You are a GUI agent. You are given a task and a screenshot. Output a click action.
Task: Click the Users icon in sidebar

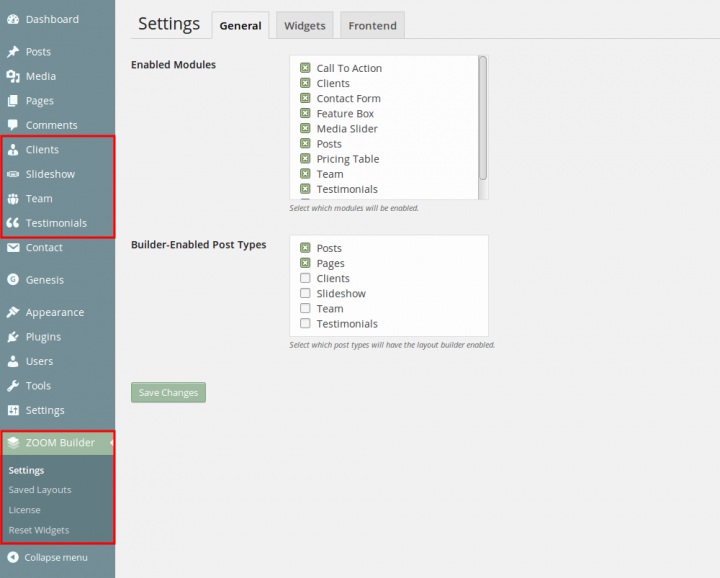point(13,361)
